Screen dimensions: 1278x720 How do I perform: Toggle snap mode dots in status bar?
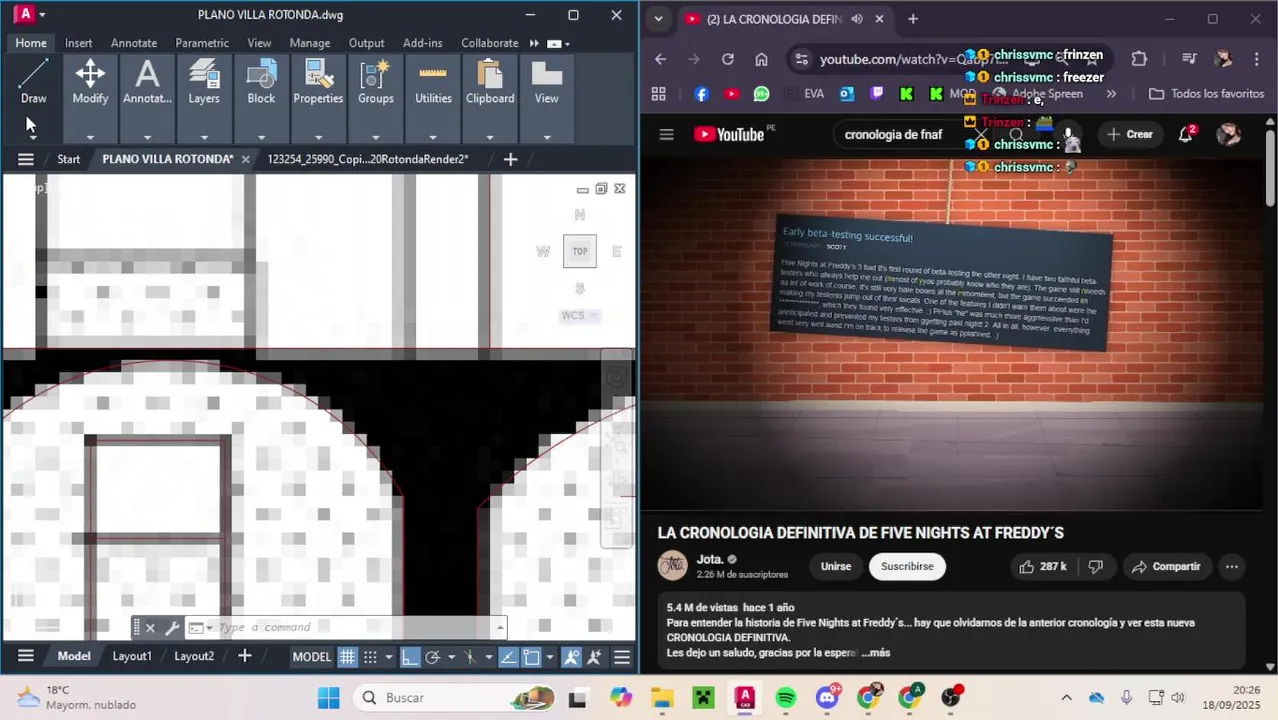click(x=370, y=657)
